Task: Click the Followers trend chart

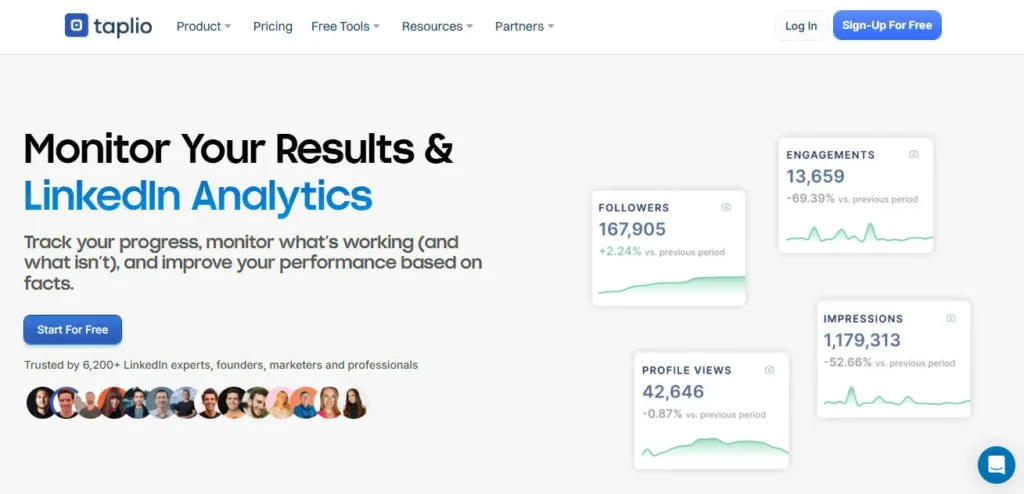Action: (671, 287)
